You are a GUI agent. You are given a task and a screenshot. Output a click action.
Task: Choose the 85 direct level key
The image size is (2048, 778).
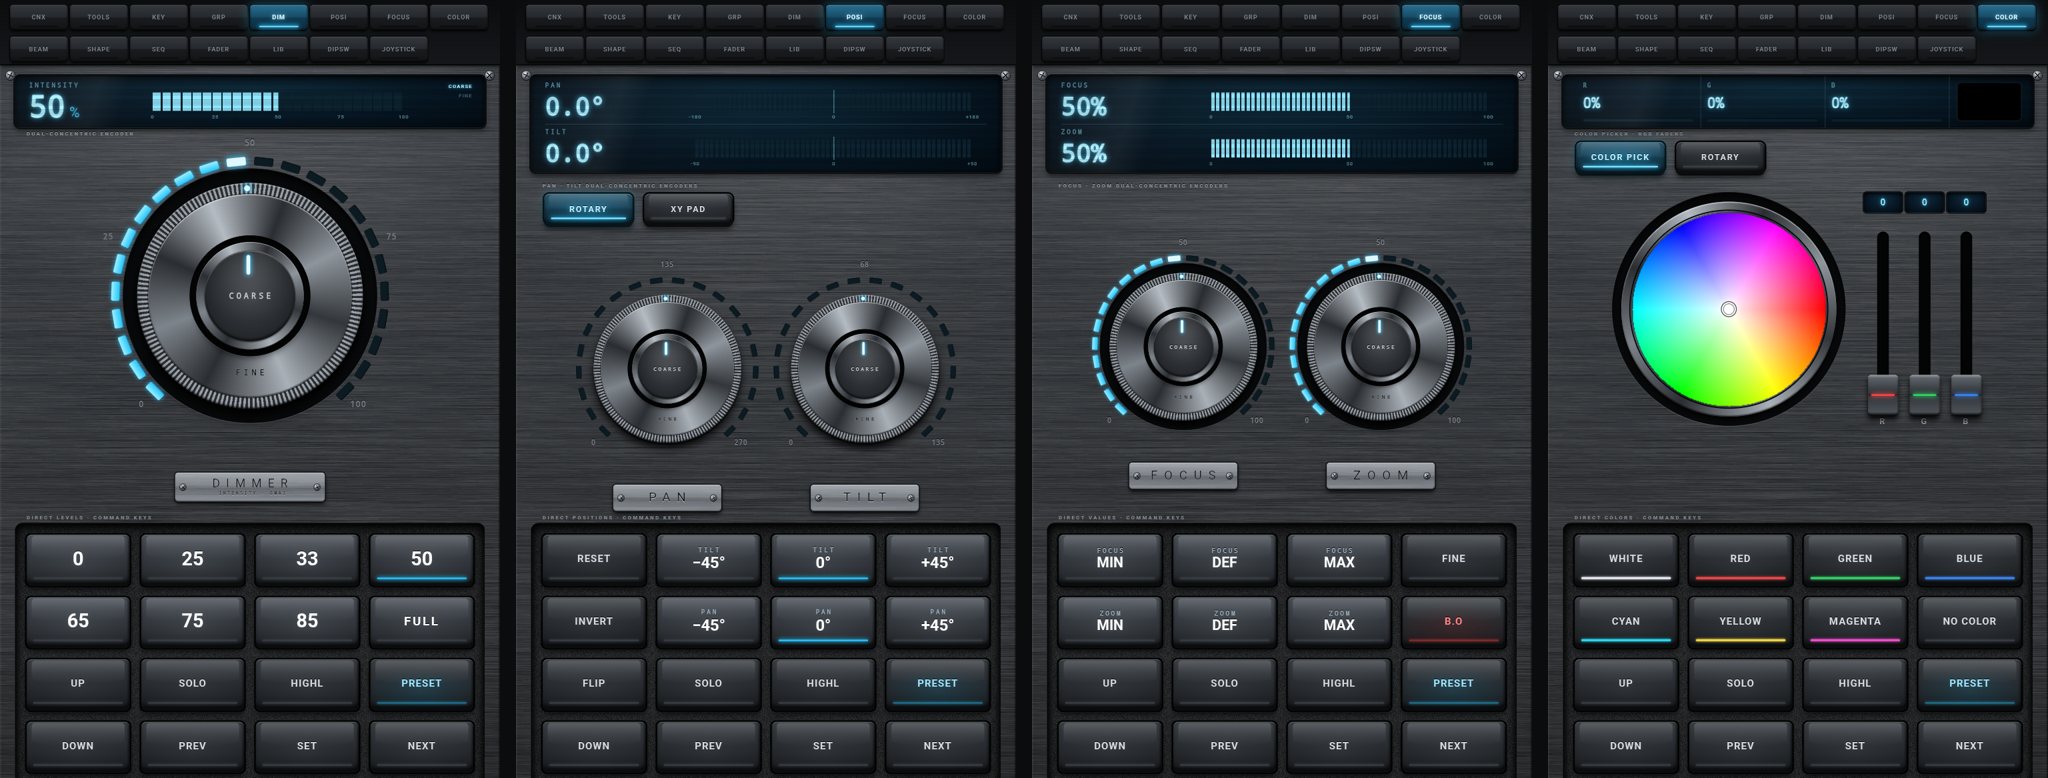pos(307,621)
